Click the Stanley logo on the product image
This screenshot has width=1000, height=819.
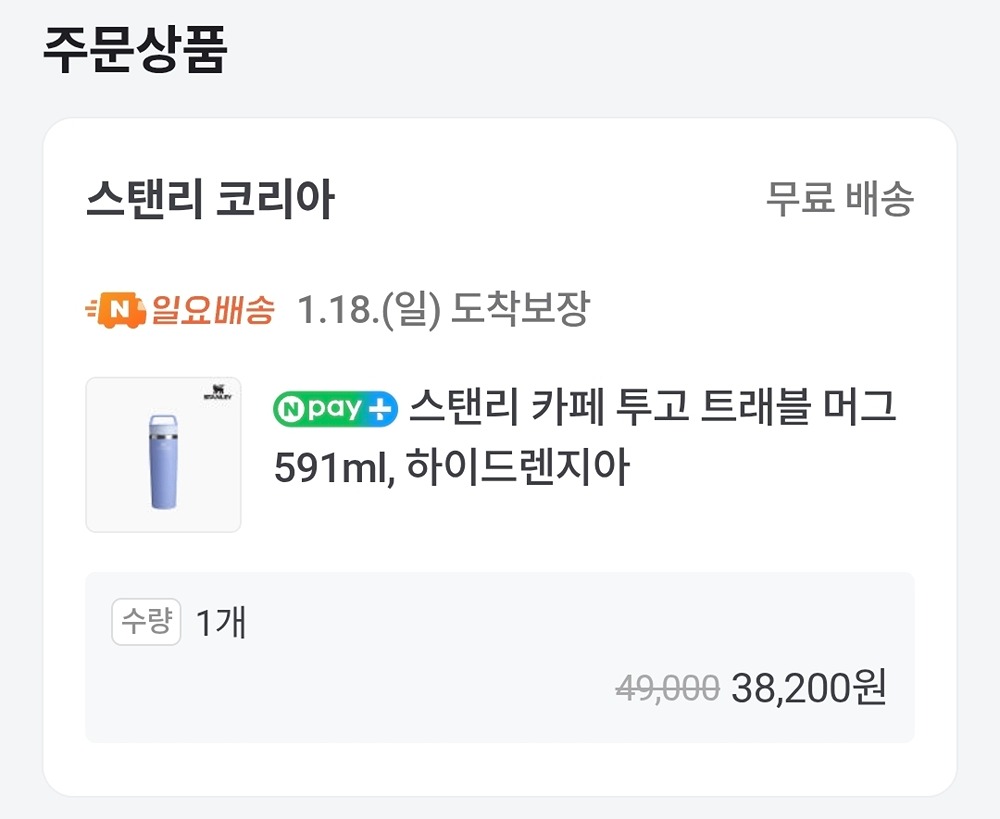(217, 393)
